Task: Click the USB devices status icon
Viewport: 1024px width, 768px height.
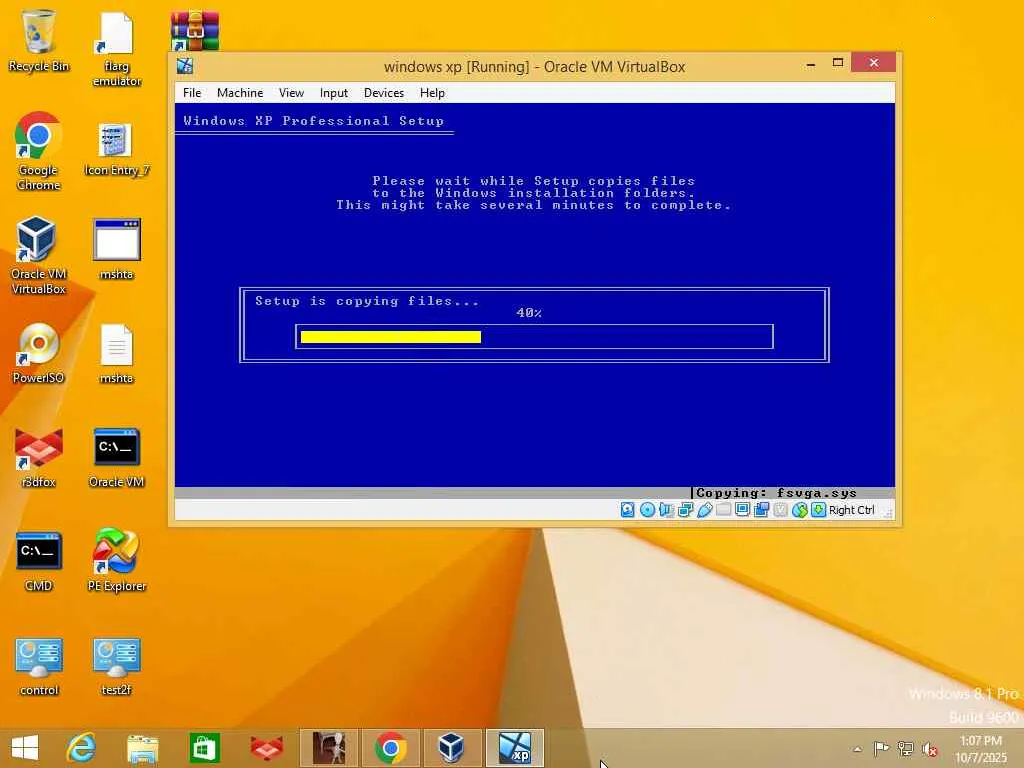Action: pos(705,510)
